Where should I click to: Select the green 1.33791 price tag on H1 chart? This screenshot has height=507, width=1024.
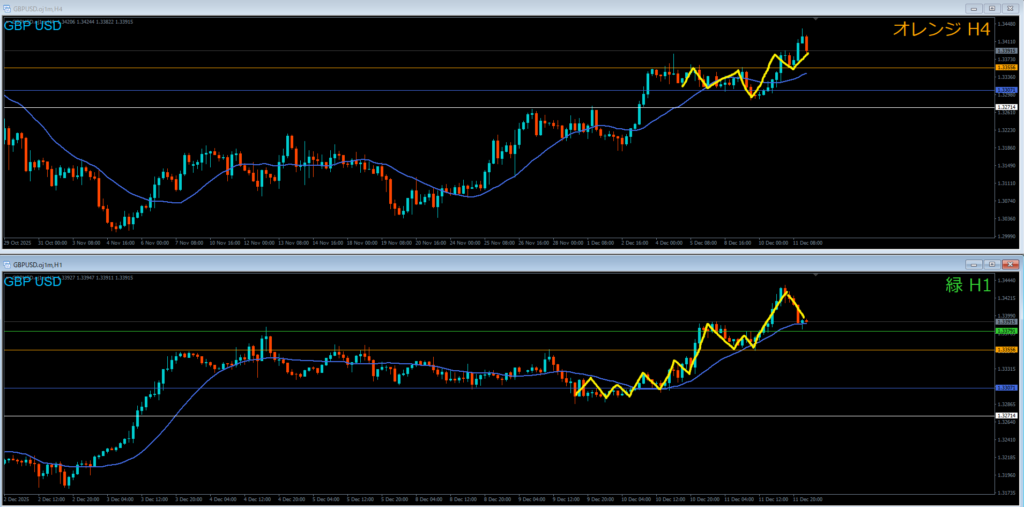coord(1006,331)
